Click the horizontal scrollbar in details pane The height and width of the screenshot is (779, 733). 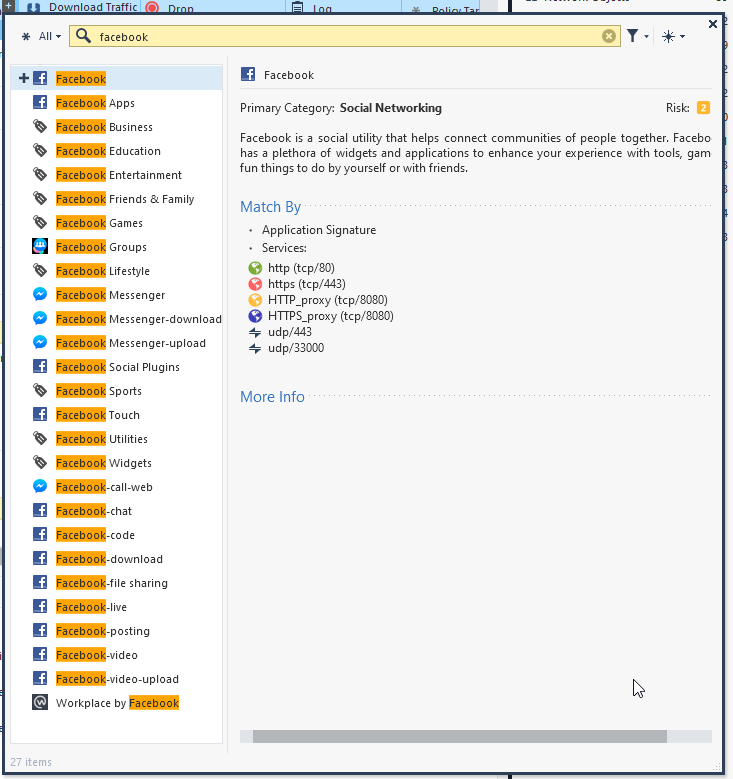coord(460,736)
